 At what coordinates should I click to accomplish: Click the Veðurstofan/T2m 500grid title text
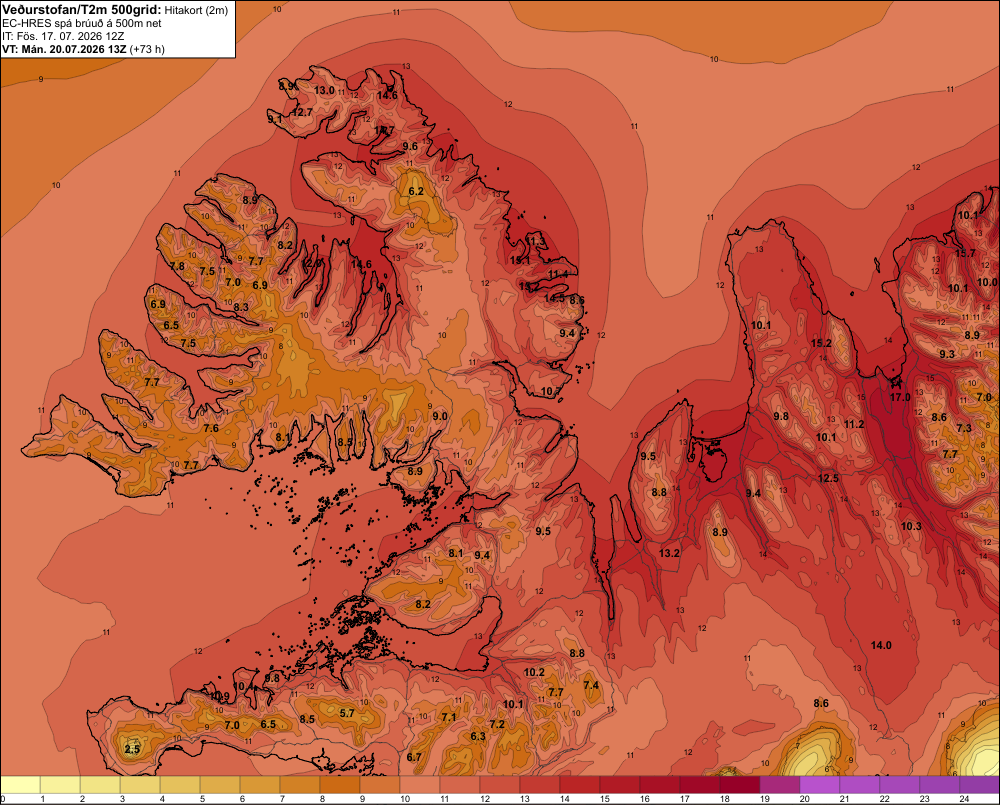[x=81, y=10]
